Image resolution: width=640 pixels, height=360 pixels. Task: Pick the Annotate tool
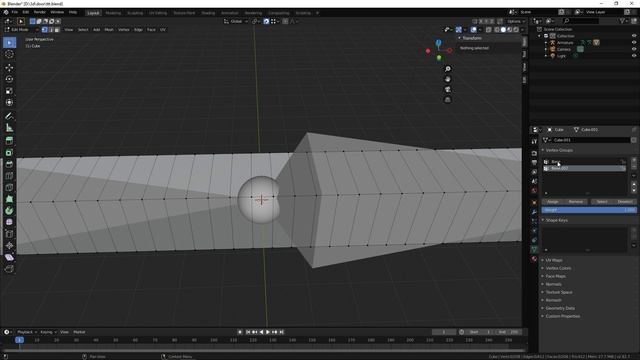9,116
